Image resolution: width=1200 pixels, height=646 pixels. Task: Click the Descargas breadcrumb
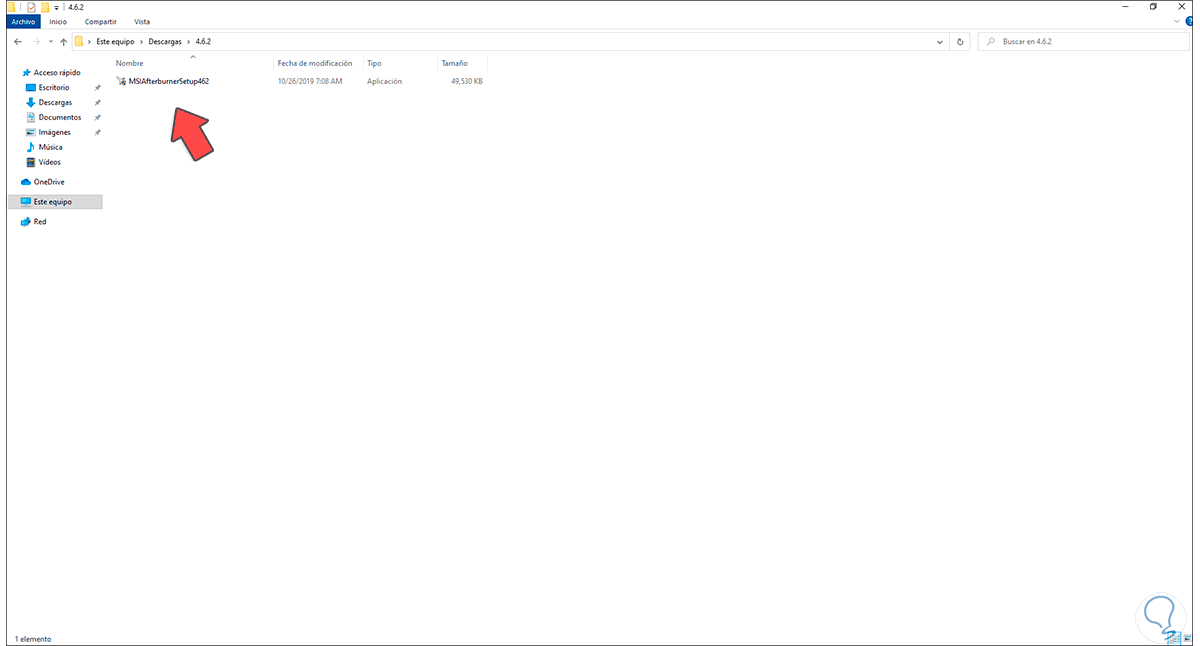[165, 42]
